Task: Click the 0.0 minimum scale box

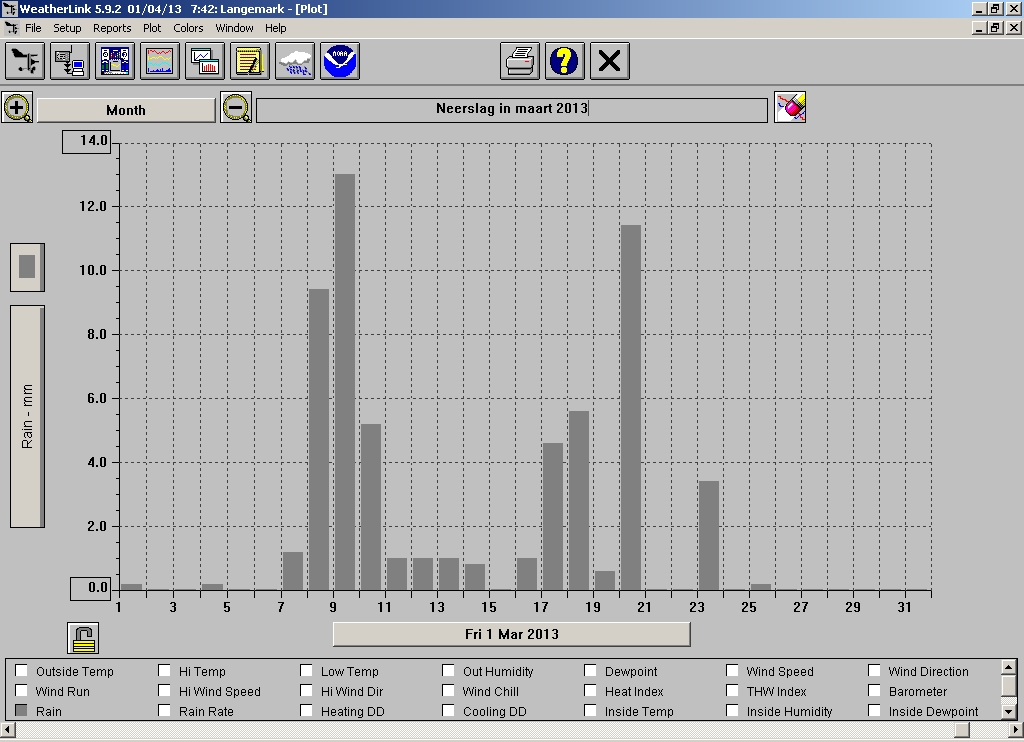Action: (91, 588)
